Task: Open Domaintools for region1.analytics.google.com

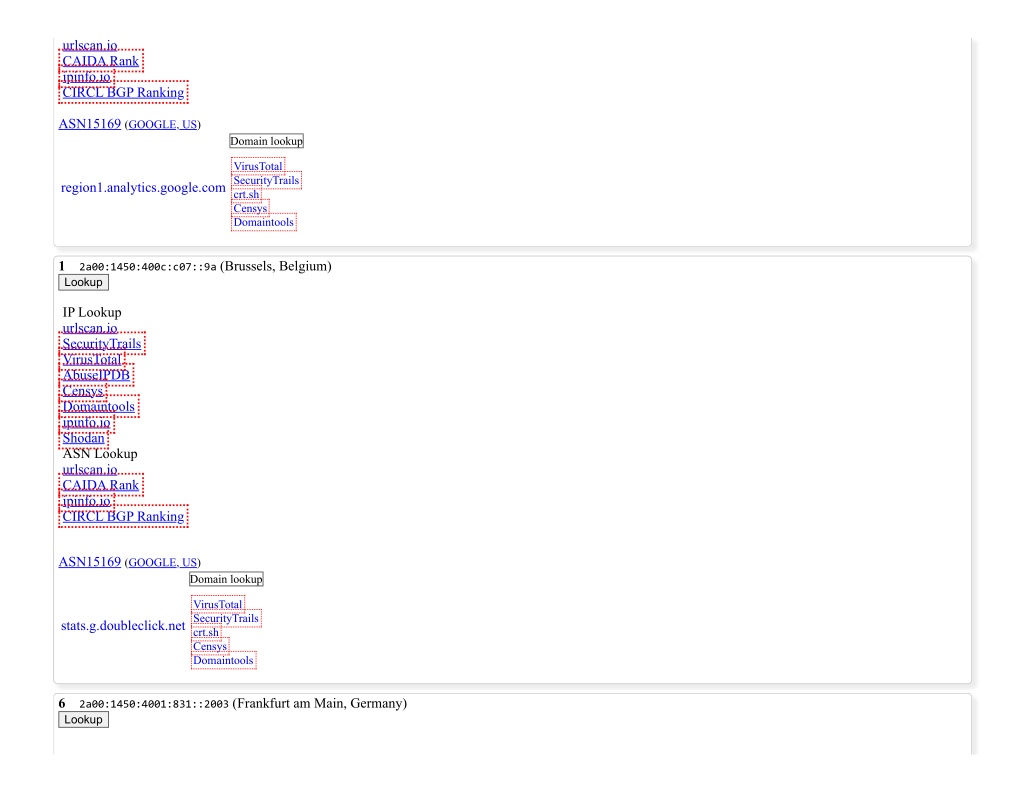Action: [264, 222]
